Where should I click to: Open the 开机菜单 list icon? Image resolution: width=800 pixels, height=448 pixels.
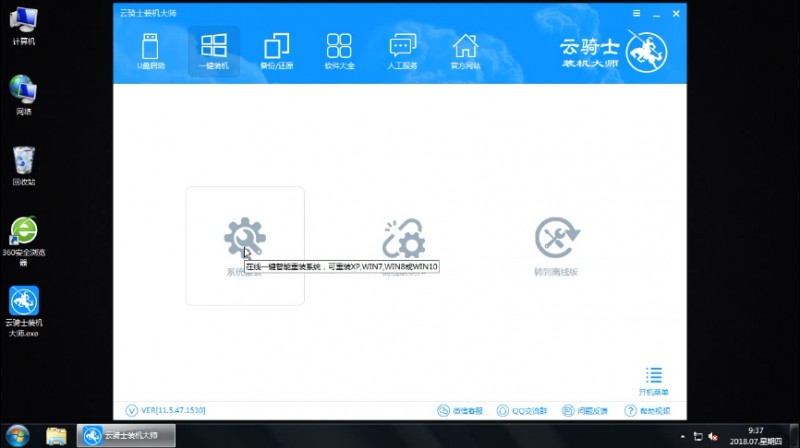(654, 375)
